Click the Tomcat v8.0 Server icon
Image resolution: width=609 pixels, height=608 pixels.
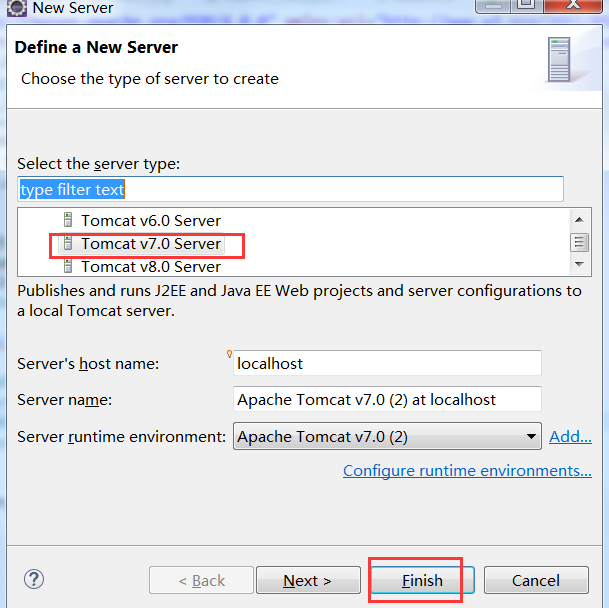pos(68,266)
